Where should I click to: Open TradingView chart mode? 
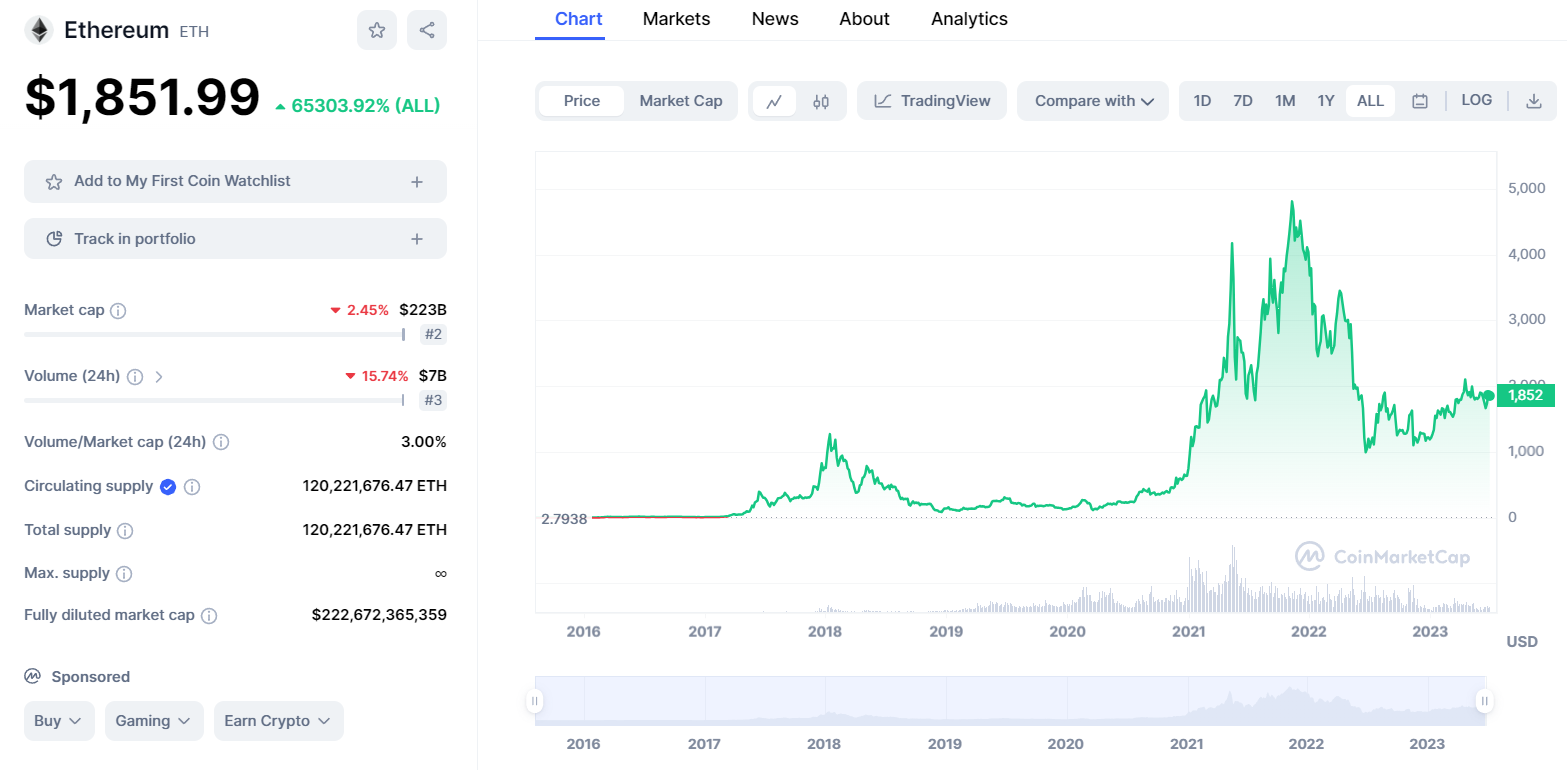tap(932, 101)
